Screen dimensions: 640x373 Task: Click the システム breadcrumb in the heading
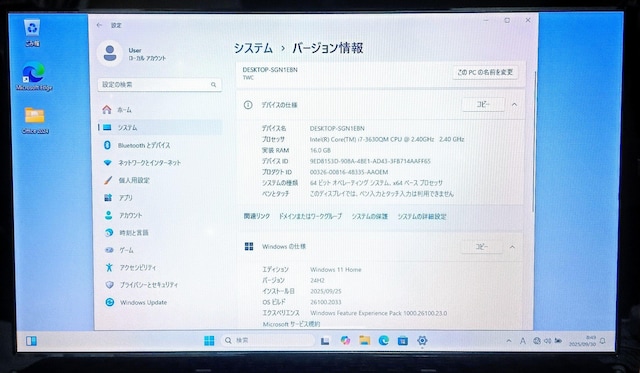coord(253,48)
